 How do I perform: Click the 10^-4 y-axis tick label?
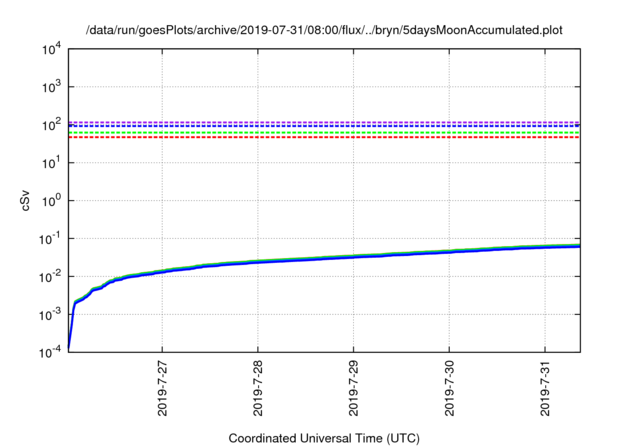point(49,352)
